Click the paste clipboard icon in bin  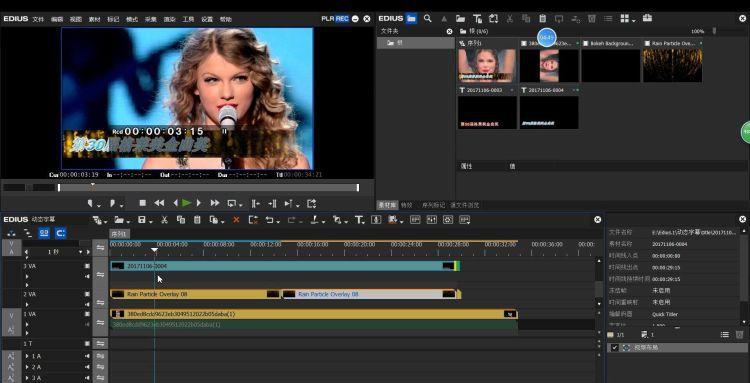pyautogui.click(x=542, y=19)
